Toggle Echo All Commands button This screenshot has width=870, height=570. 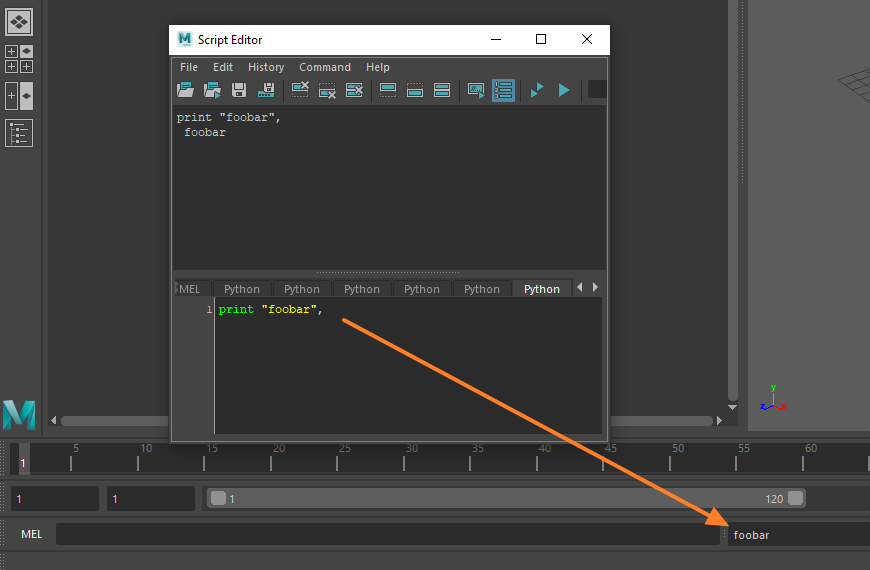click(476, 90)
